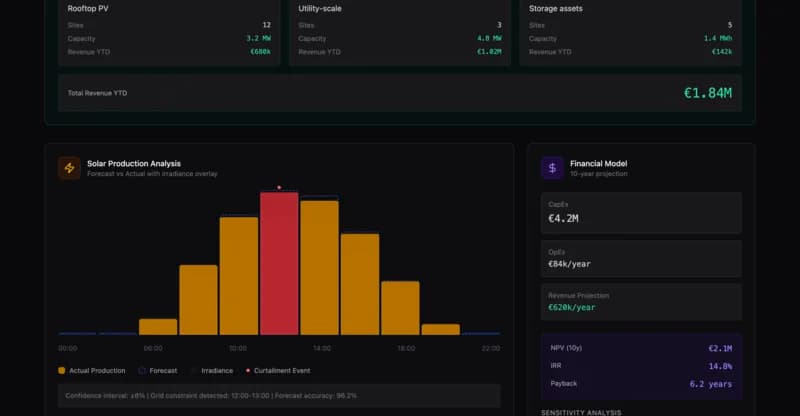The height and width of the screenshot is (416, 800).
Task: Toggle the Forecast series in the legend
Action: [157, 370]
